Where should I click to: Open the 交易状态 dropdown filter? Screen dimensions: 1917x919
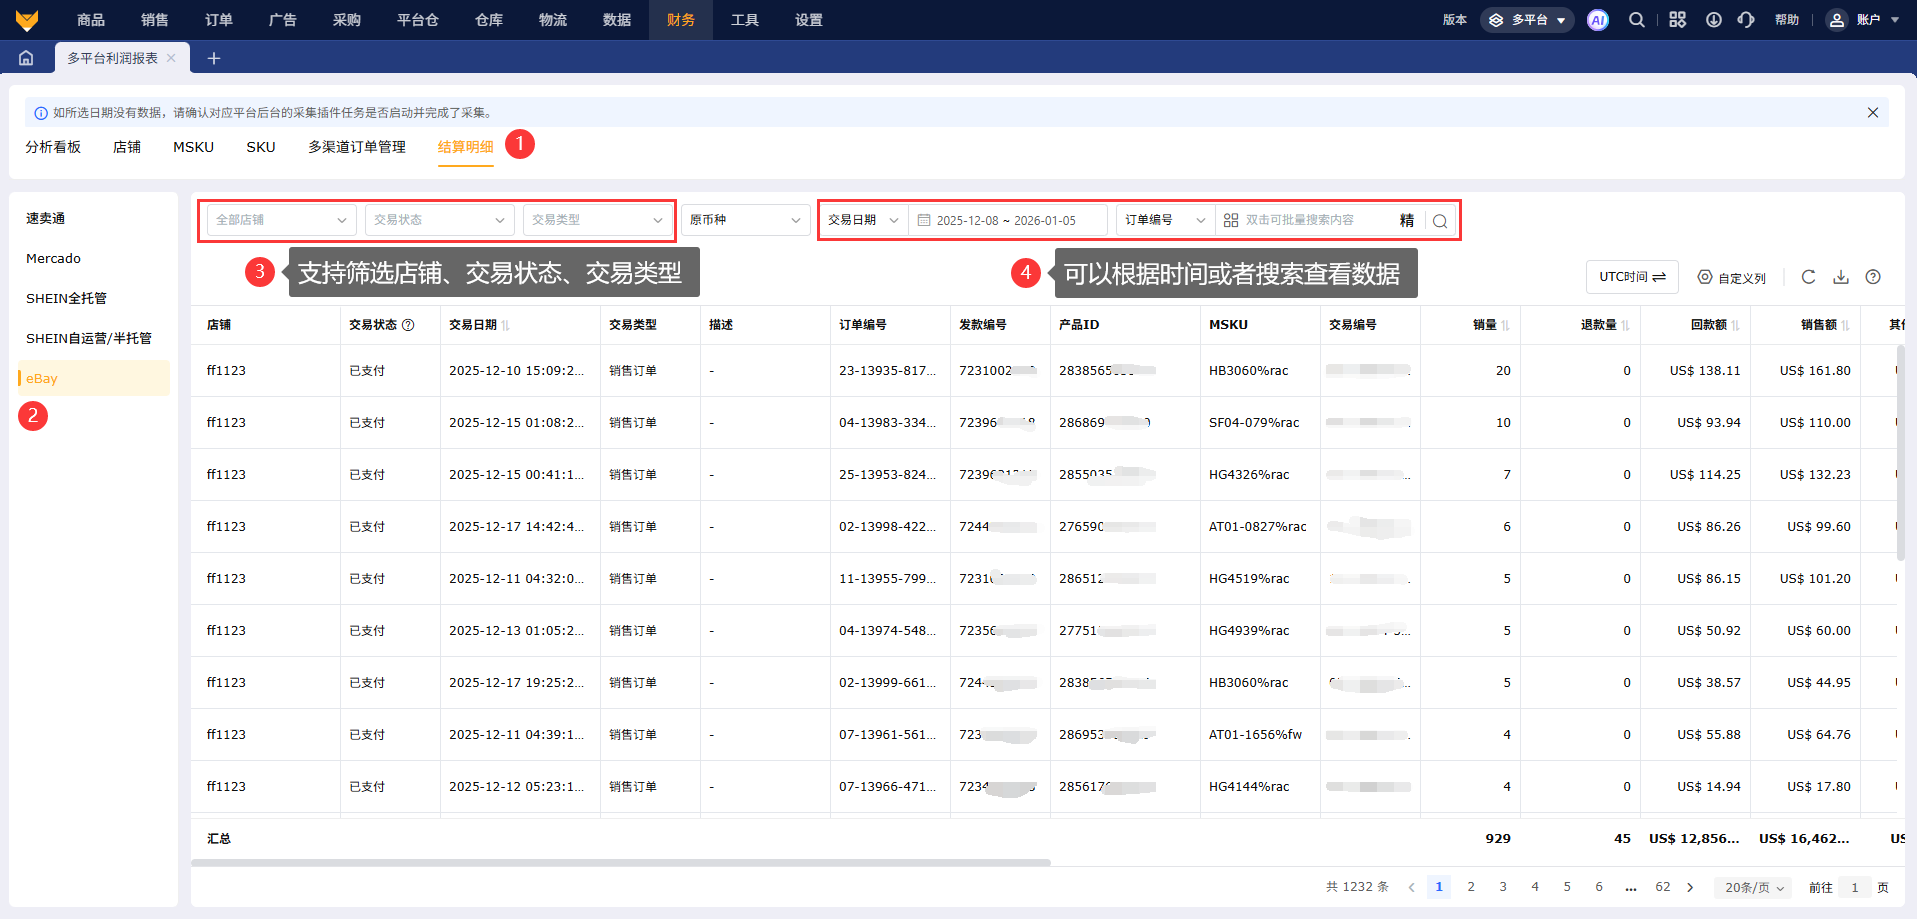[x=439, y=220]
